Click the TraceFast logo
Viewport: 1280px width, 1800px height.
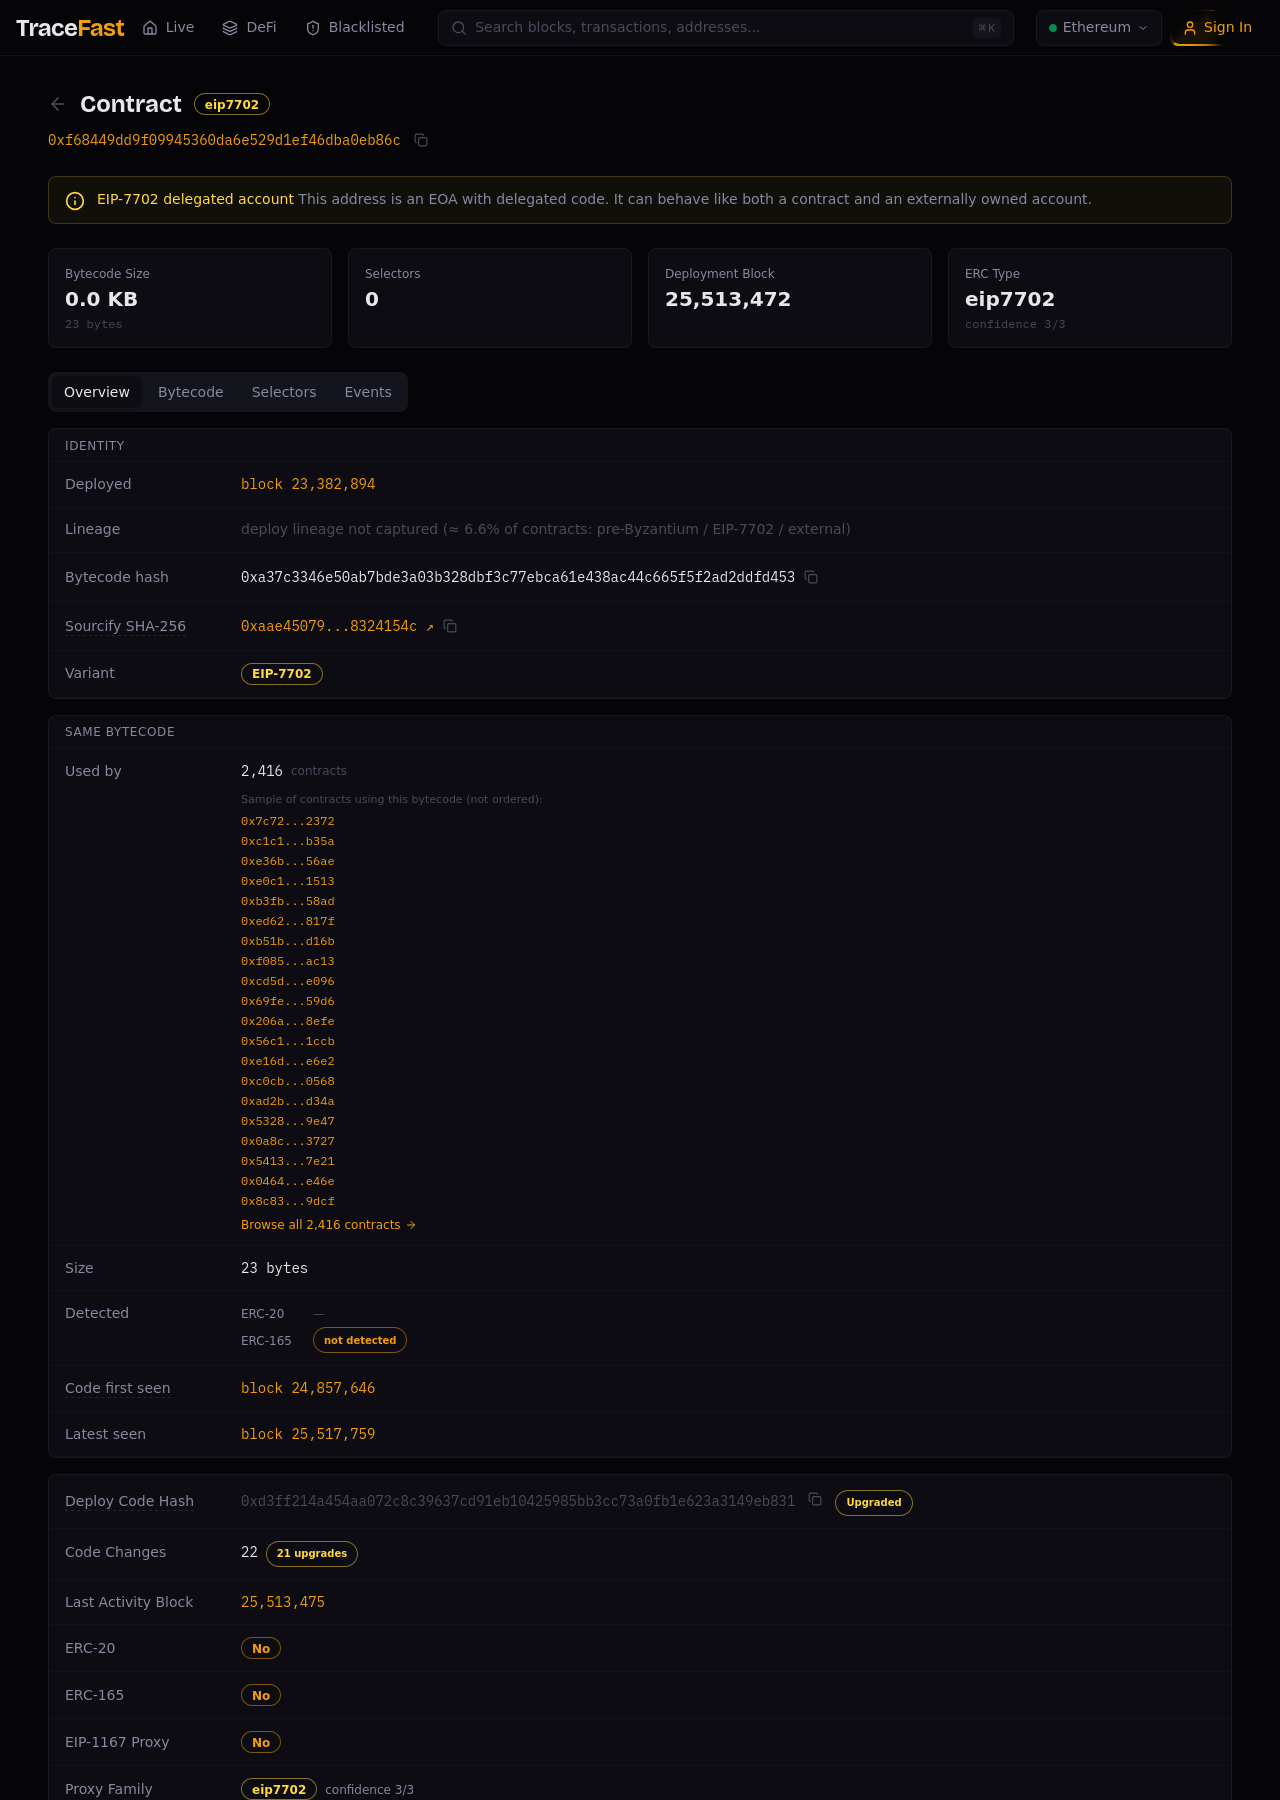70,28
